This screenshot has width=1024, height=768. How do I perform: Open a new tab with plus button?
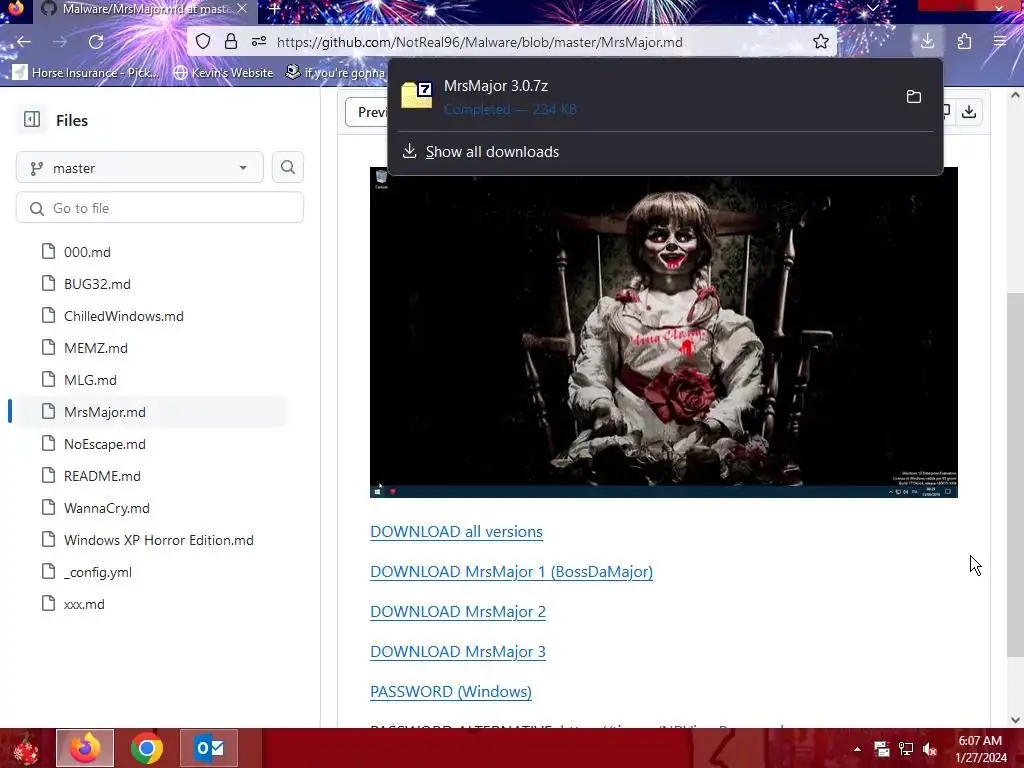pyautogui.click(x=275, y=9)
